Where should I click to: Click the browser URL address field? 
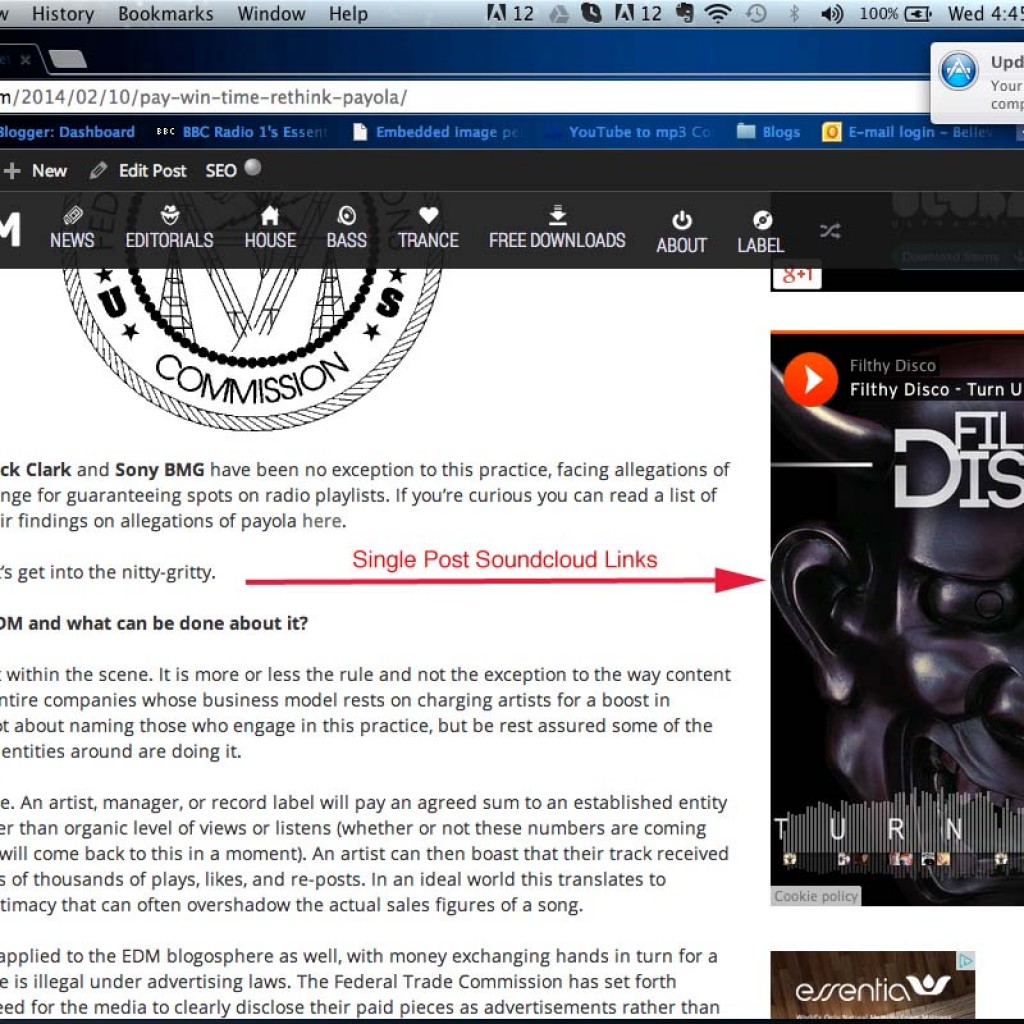click(450, 97)
